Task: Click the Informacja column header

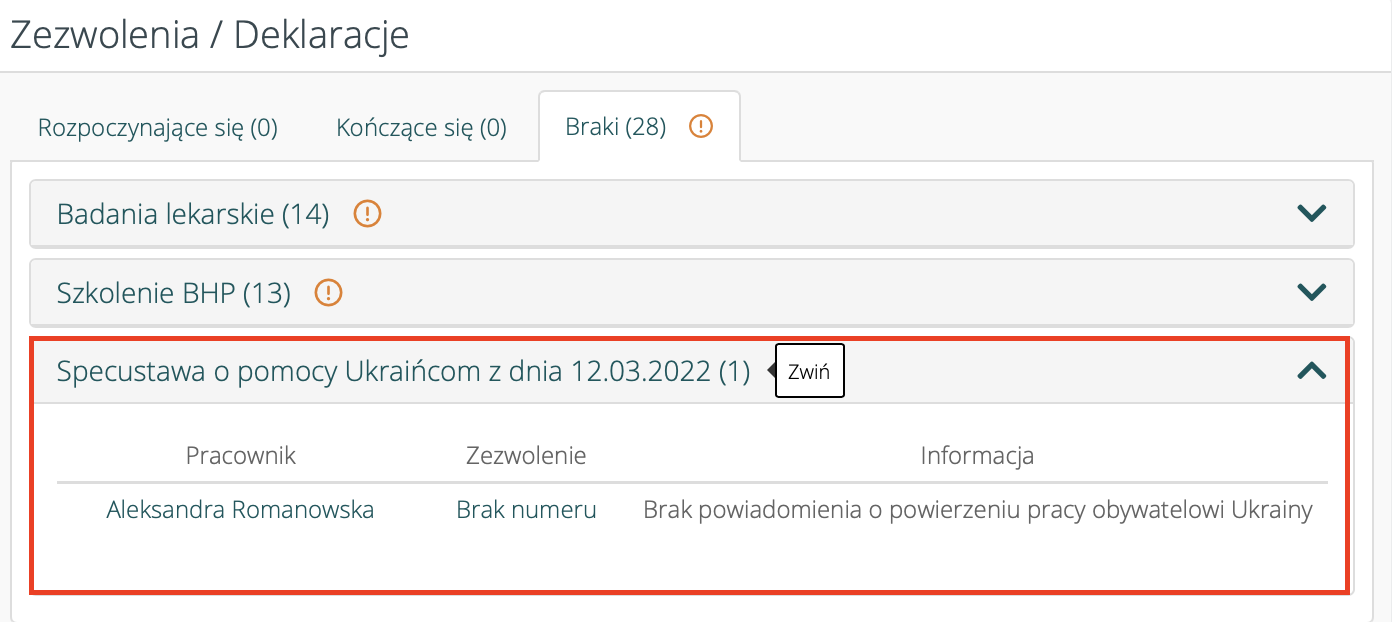Action: coord(977,456)
